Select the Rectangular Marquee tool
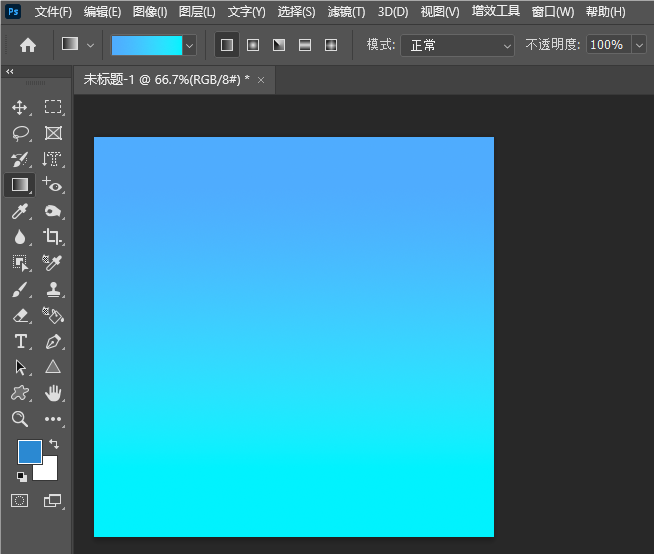This screenshot has width=654, height=554. (x=53, y=107)
